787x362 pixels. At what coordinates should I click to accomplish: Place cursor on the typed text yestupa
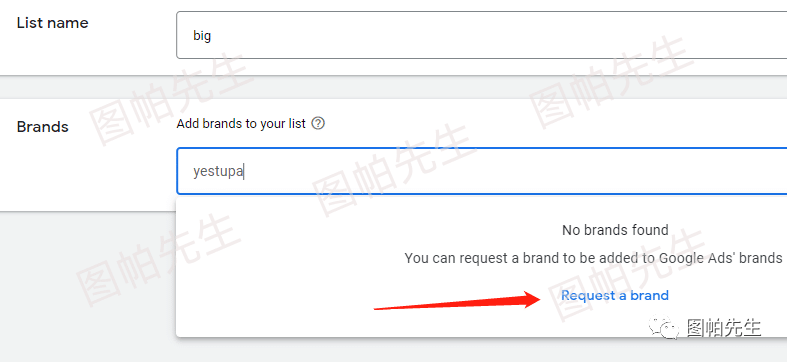[218, 172]
